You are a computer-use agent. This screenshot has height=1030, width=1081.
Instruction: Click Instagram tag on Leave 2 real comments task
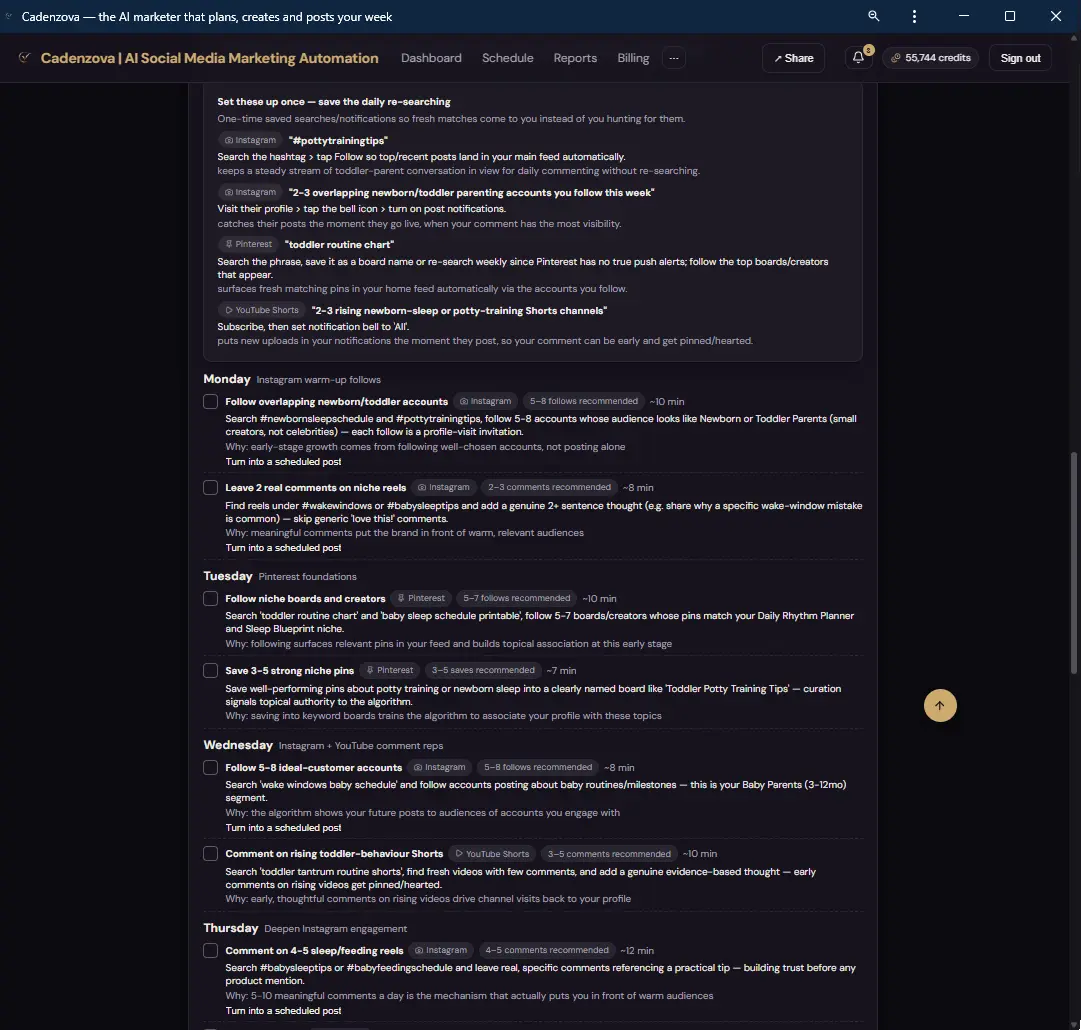point(444,487)
